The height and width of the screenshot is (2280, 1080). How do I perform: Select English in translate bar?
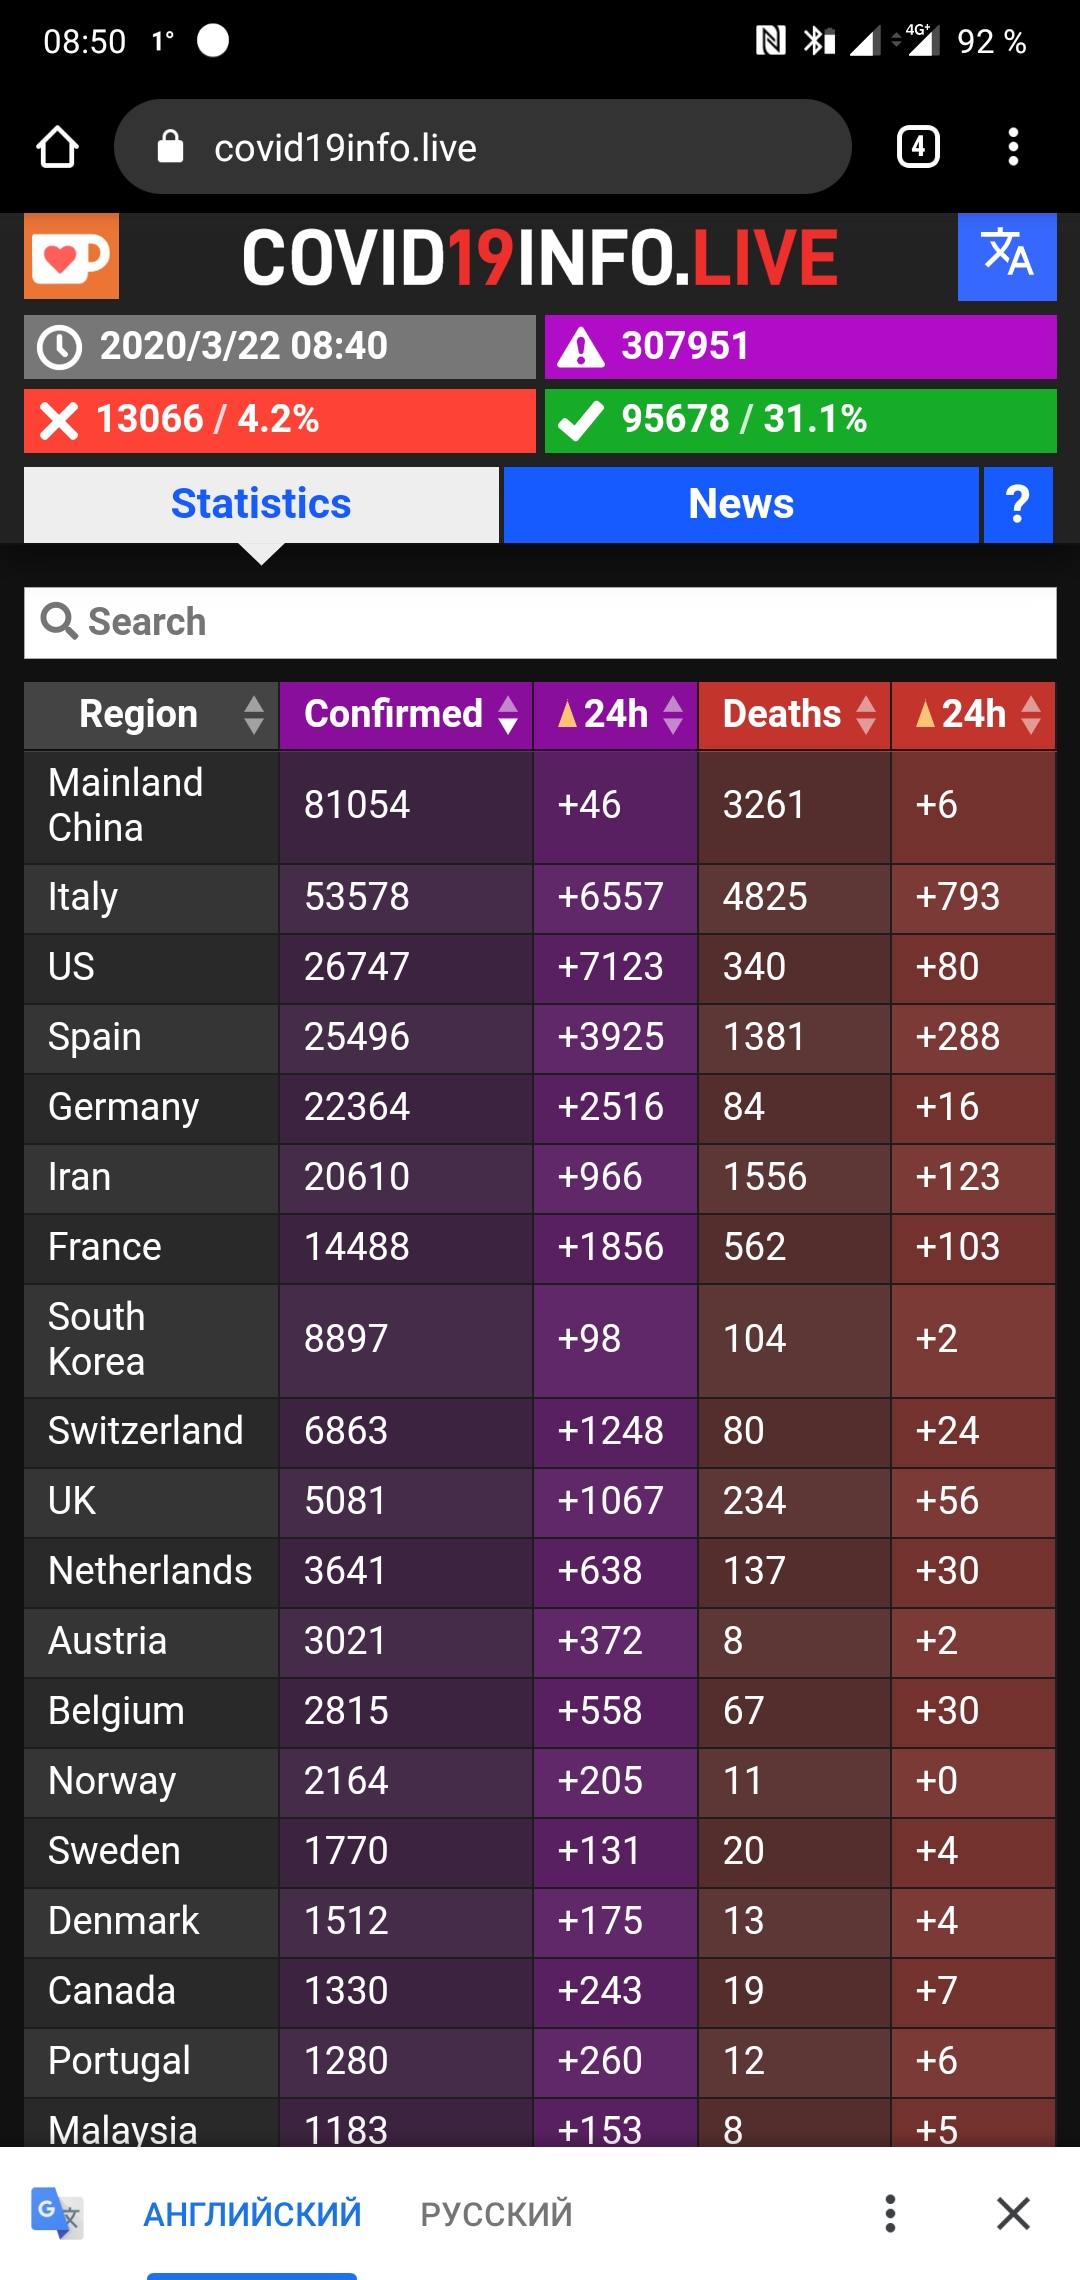pyautogui.click(x=252, y=2214)
